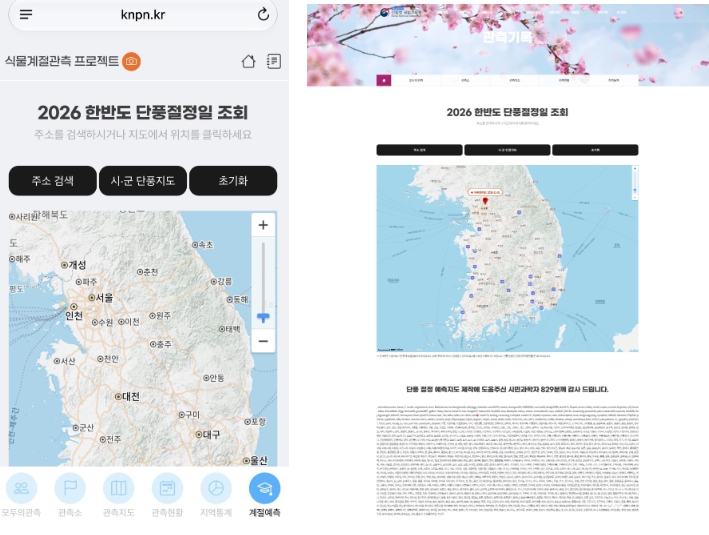Open the hamburger menu in the mobile browser bar

[x=26, y=14]
